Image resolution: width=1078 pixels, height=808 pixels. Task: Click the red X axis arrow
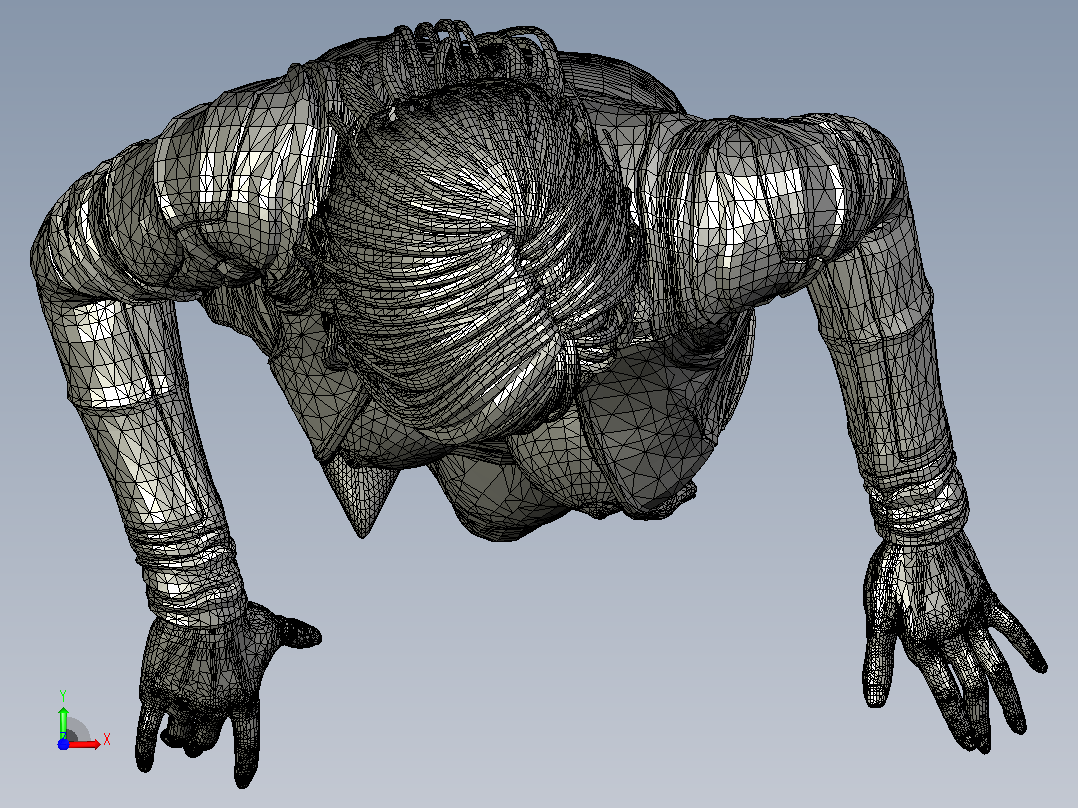coord(84,744)
